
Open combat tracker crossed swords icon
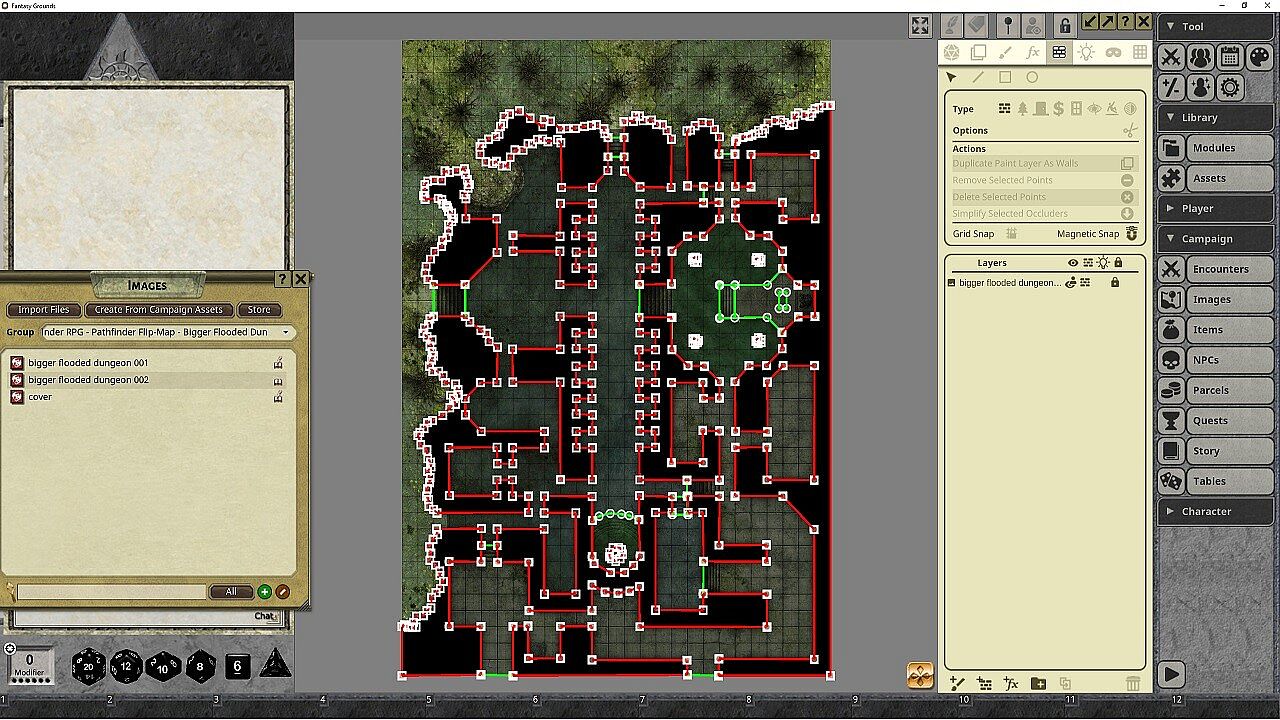(x=1171, y=57)
